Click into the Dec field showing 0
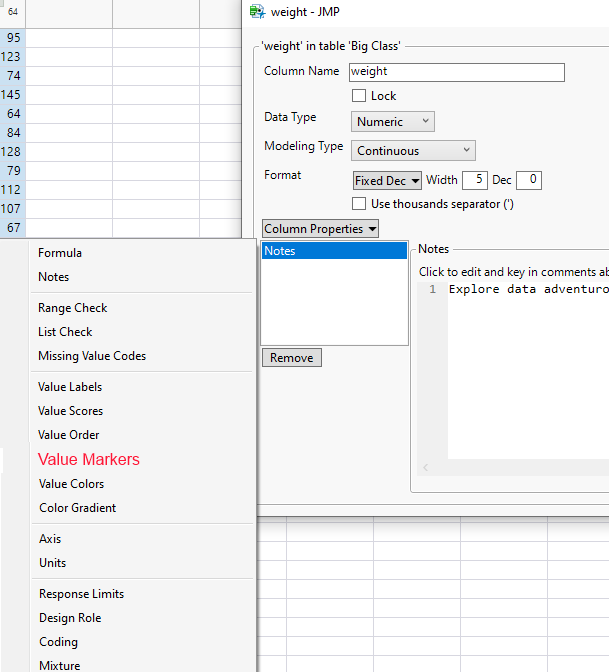Image resolution: width=609 pixels, height=672 pixels. tap(529, 180)
